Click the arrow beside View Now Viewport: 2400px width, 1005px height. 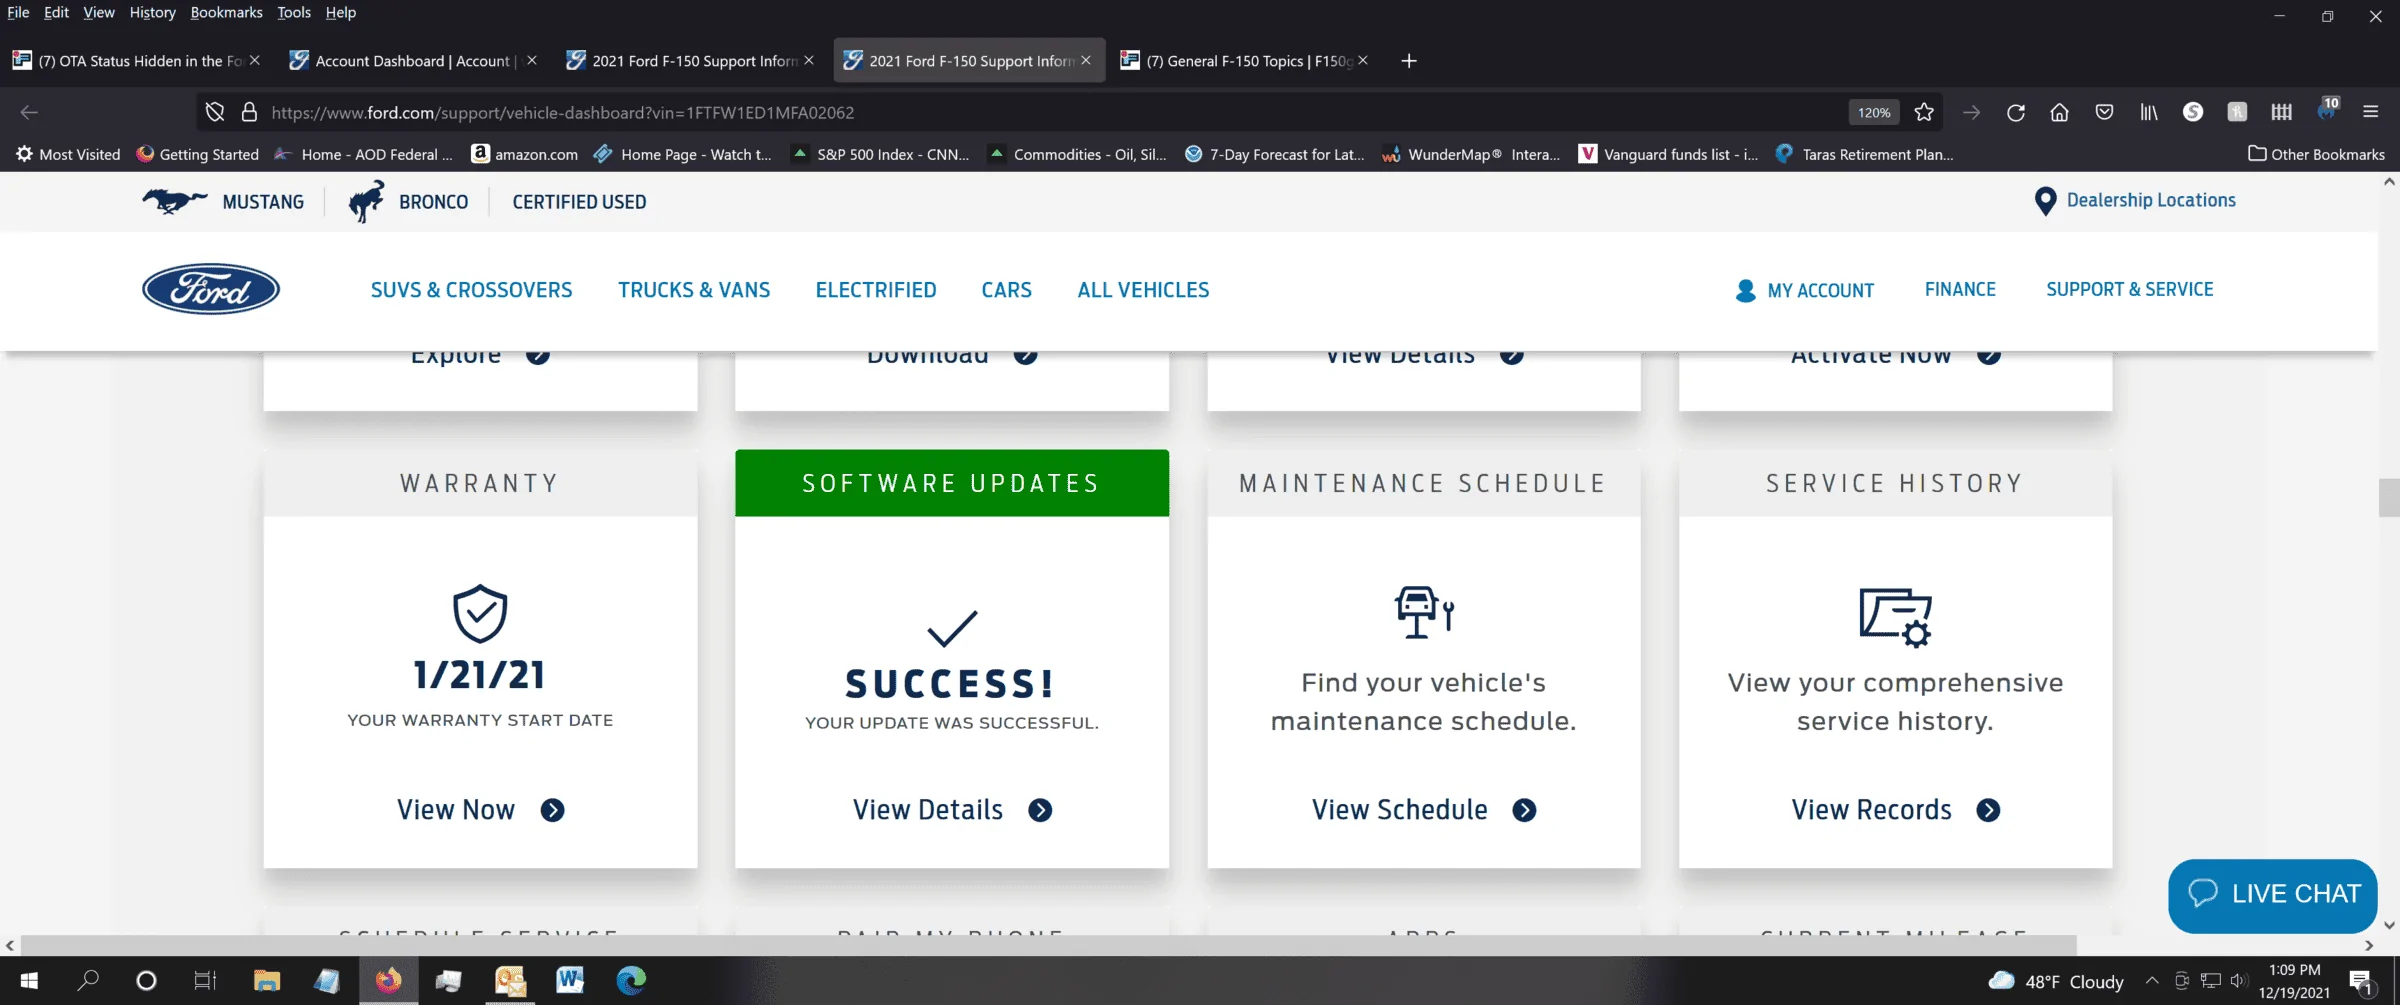(553, 810)
